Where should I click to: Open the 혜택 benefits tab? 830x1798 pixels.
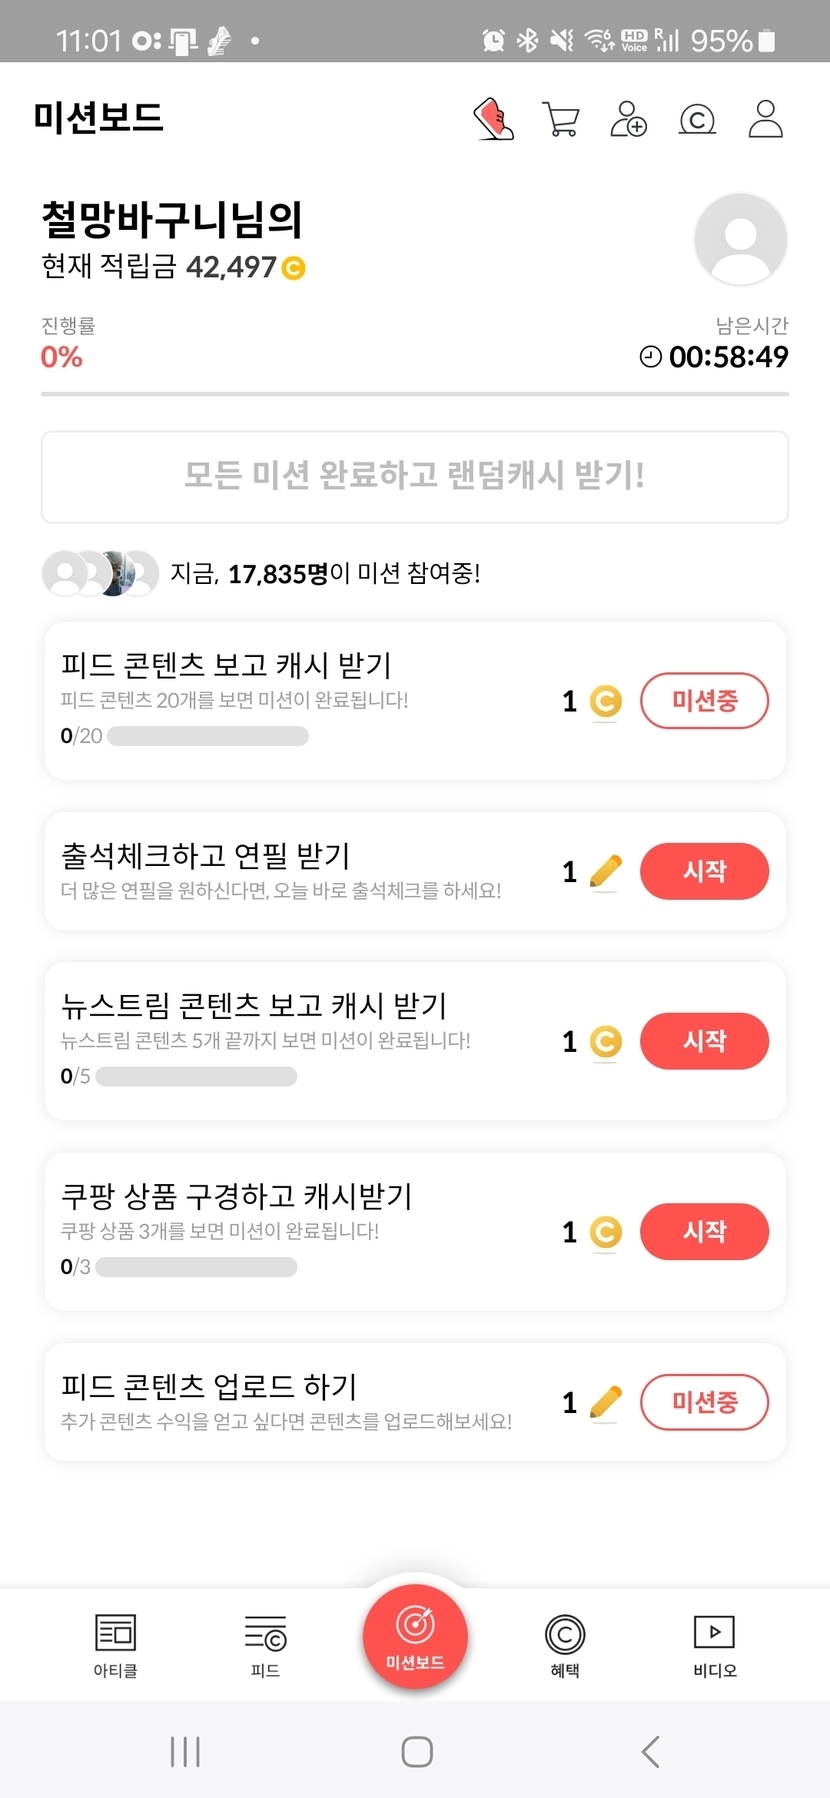[x=565, y=1645]
